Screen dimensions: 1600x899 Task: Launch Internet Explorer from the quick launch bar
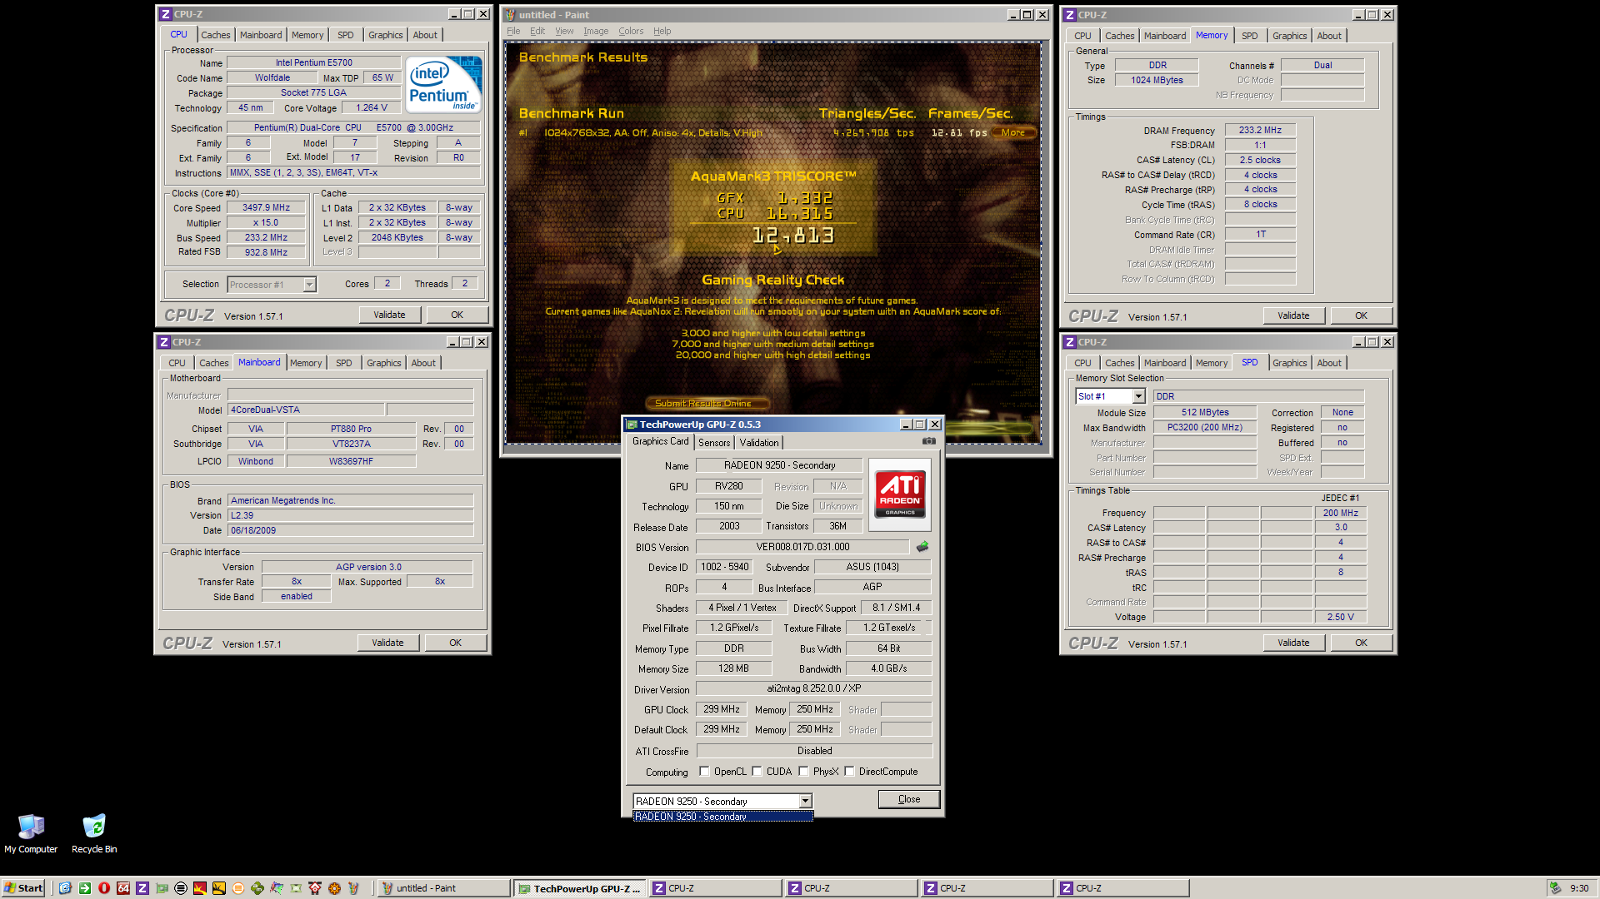[x=65, y=888]
